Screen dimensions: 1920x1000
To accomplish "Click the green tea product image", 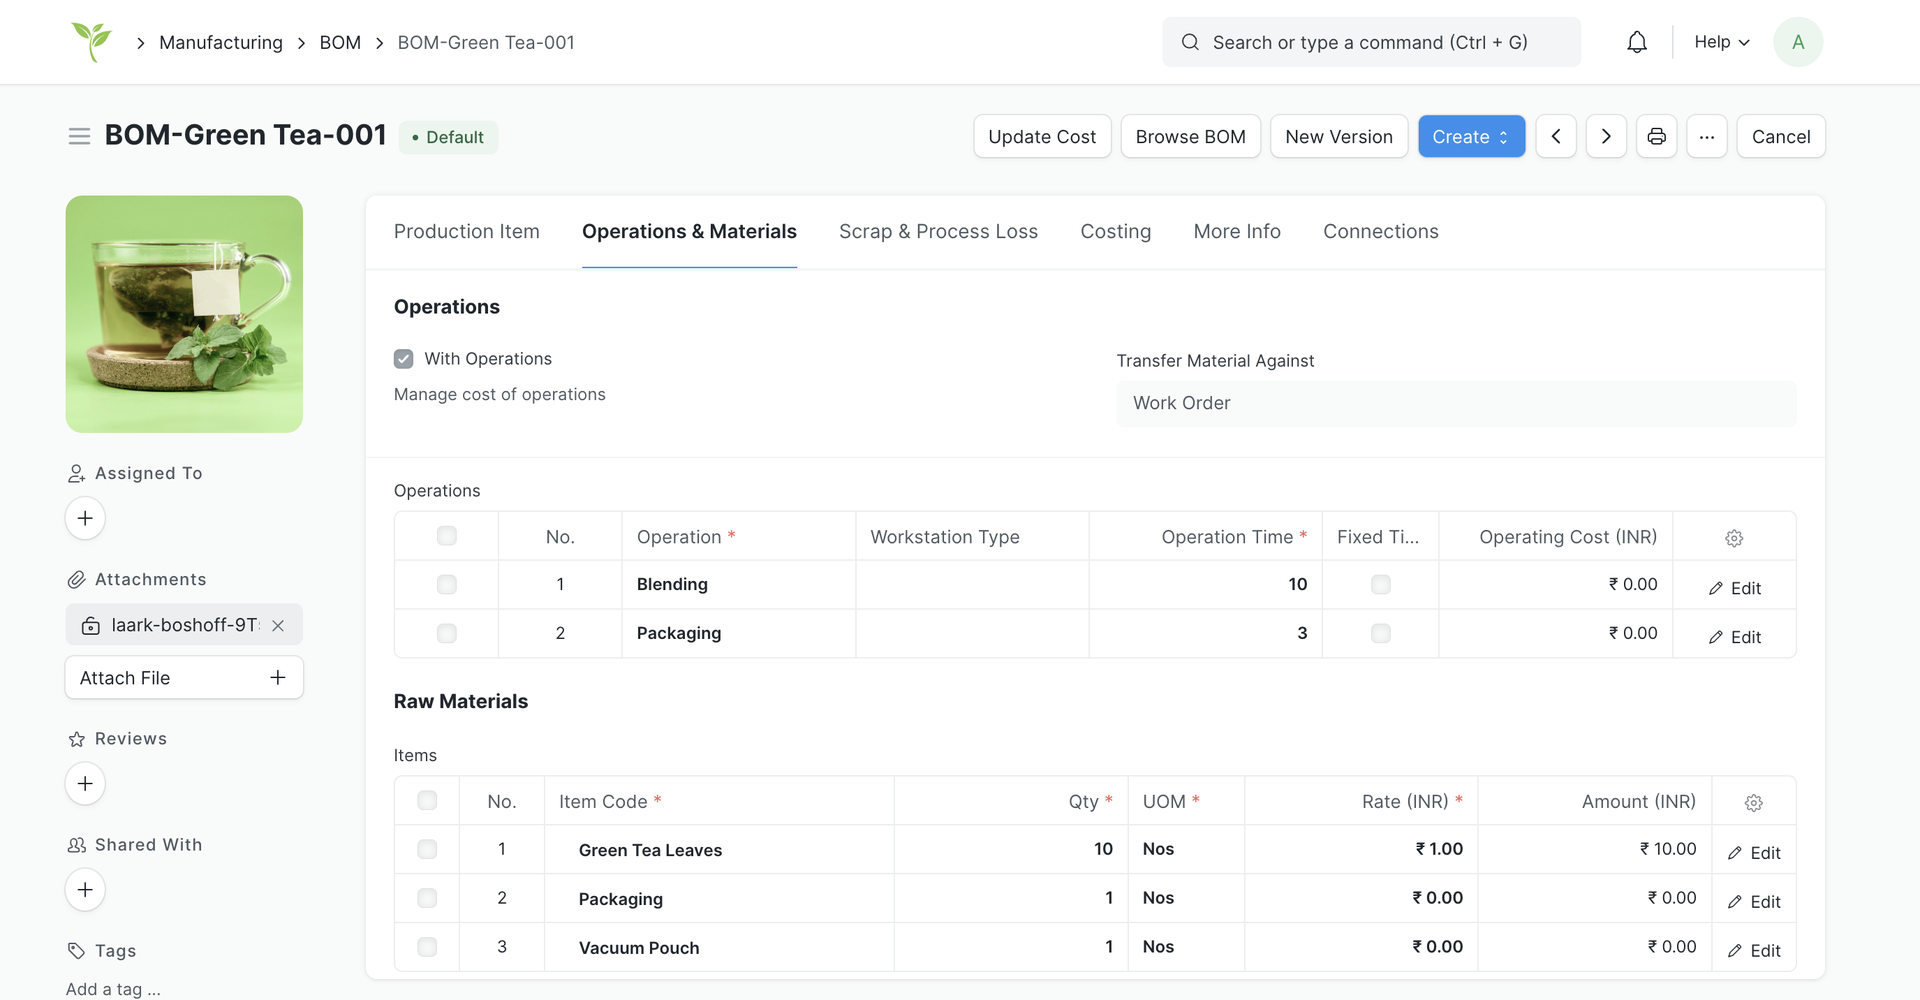I will [184, 314].
